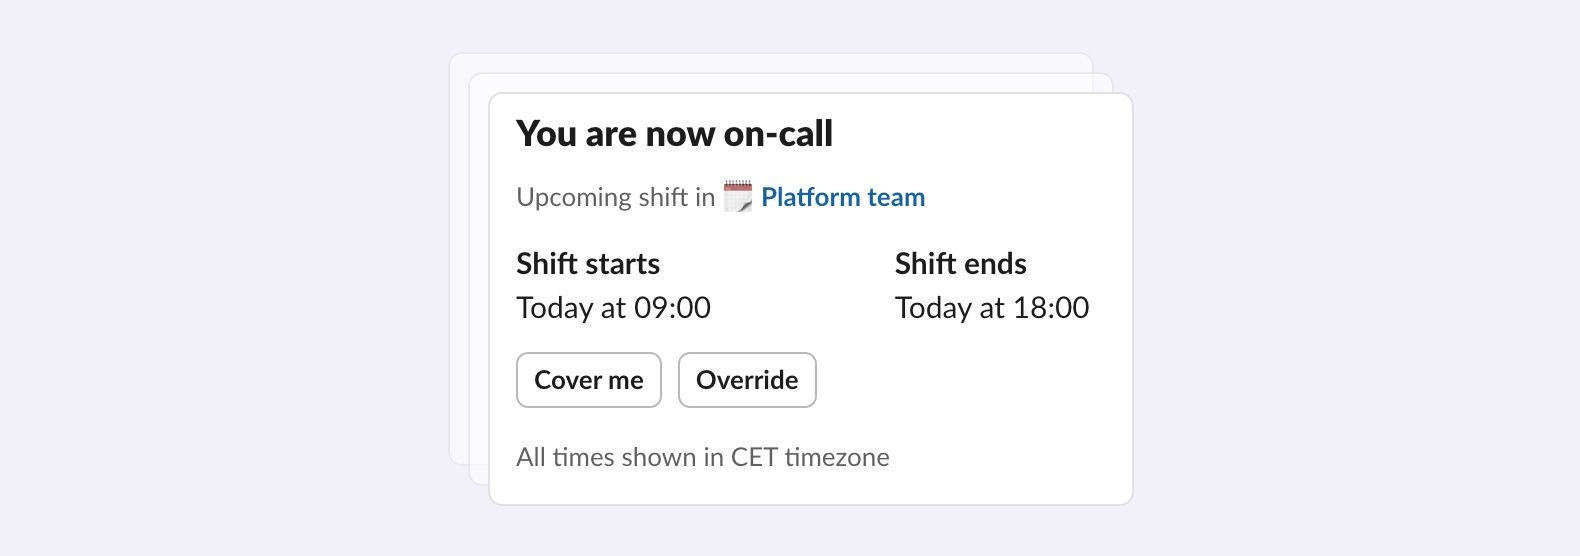Click the word "on-call" in the heading
Viewport: 1580px width, 556px height.
point(778,134)
